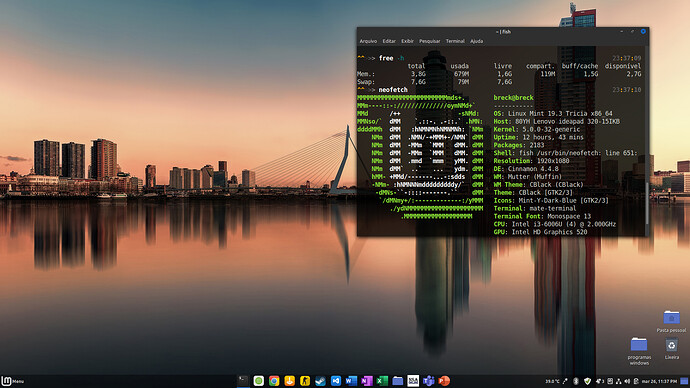Launch Excel from the taskbar

(382, 381)
